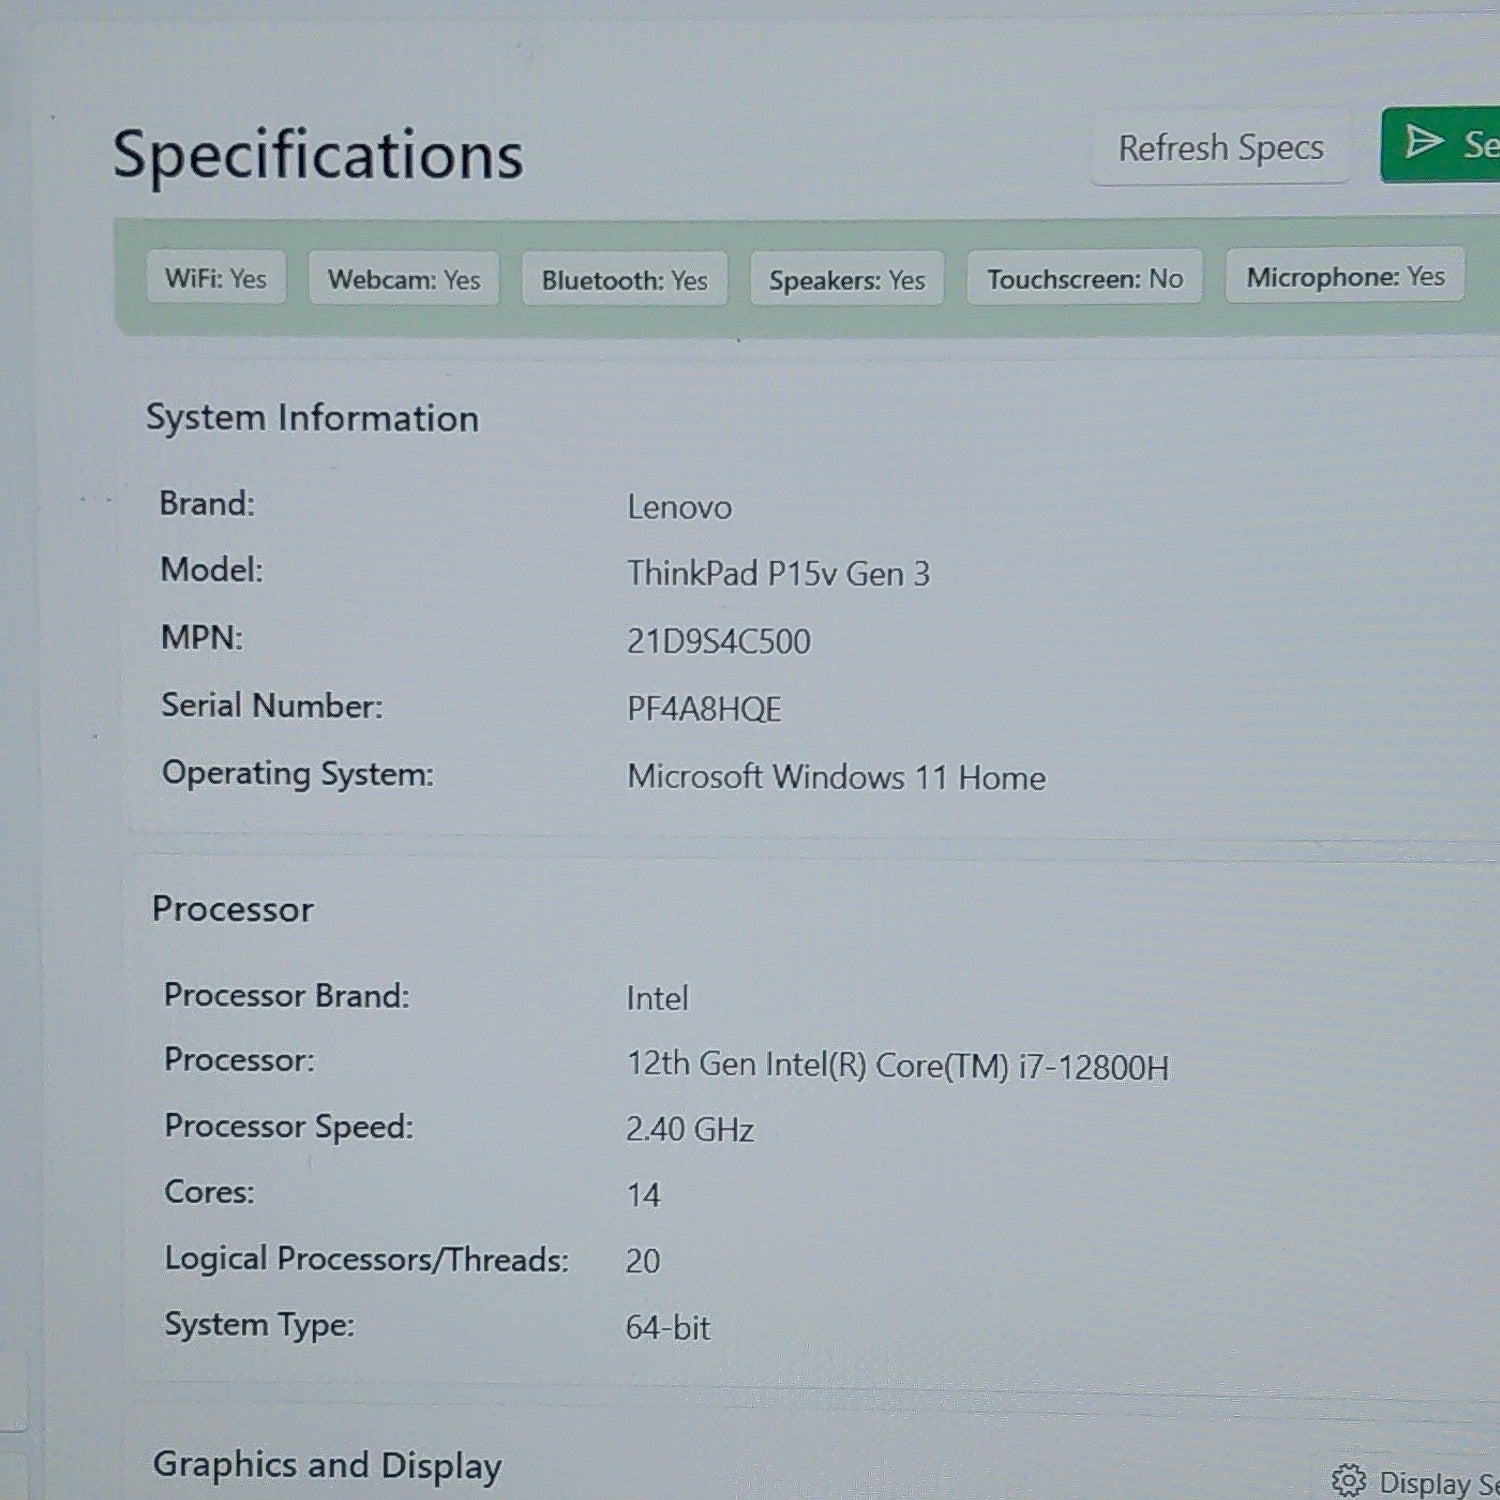Click the Logical Processors/Threads: label

(x=367, y=1259)
